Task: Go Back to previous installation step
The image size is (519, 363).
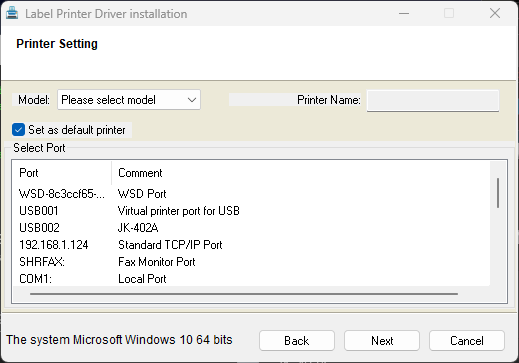Action: pyautogui.click(x=297, y=341)
